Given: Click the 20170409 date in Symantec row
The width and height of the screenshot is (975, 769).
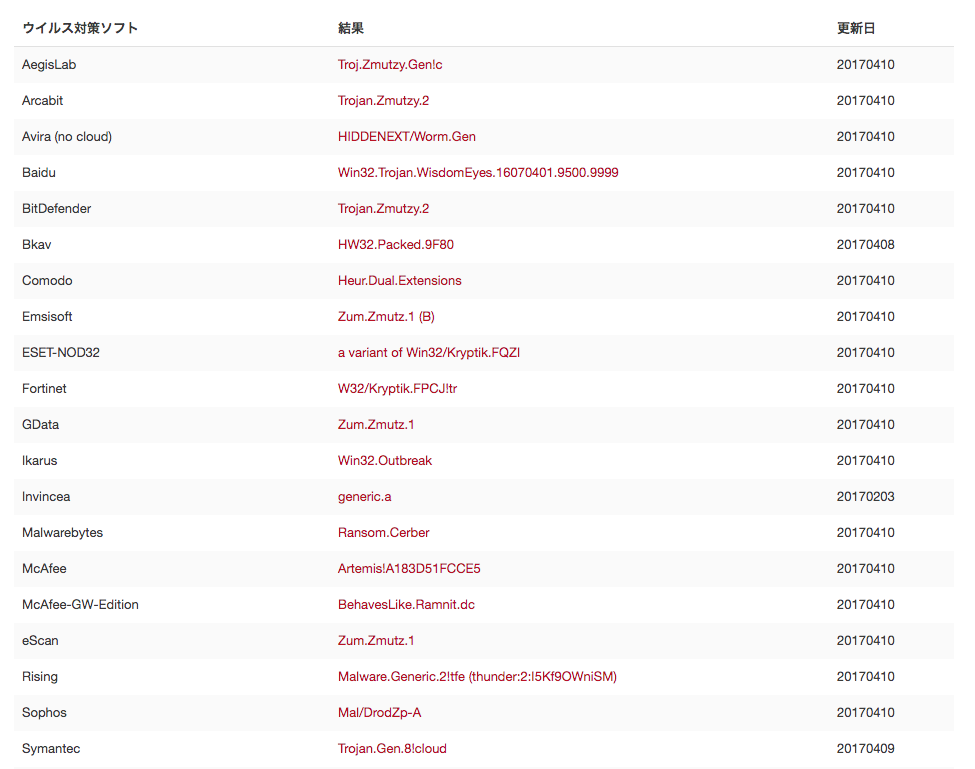Looking at the screenshot, I should pos(866,750).
